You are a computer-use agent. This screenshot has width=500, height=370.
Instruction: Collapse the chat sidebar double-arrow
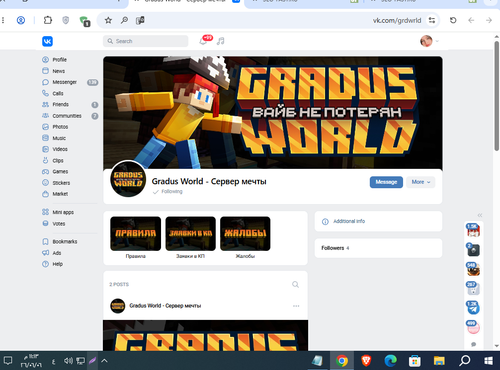(480, 215)
